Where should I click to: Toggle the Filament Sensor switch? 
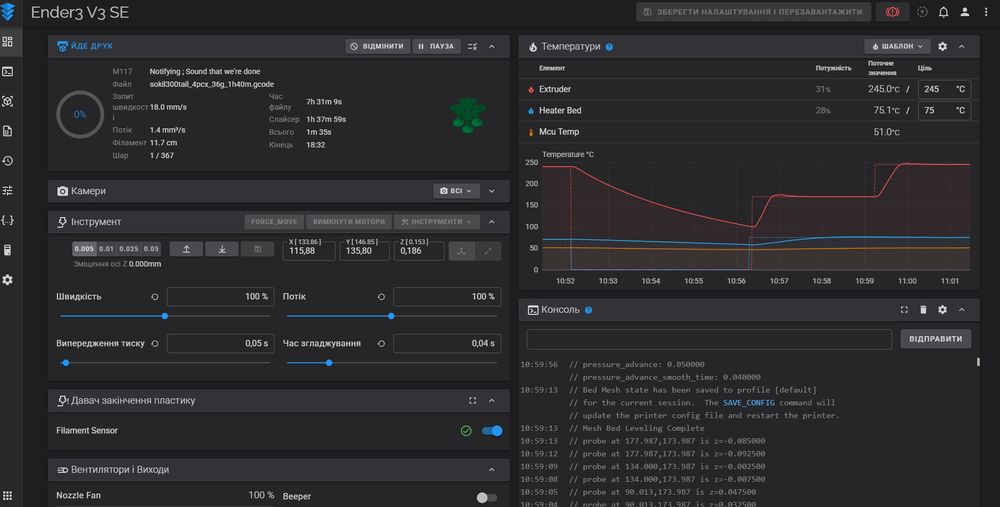491,431
